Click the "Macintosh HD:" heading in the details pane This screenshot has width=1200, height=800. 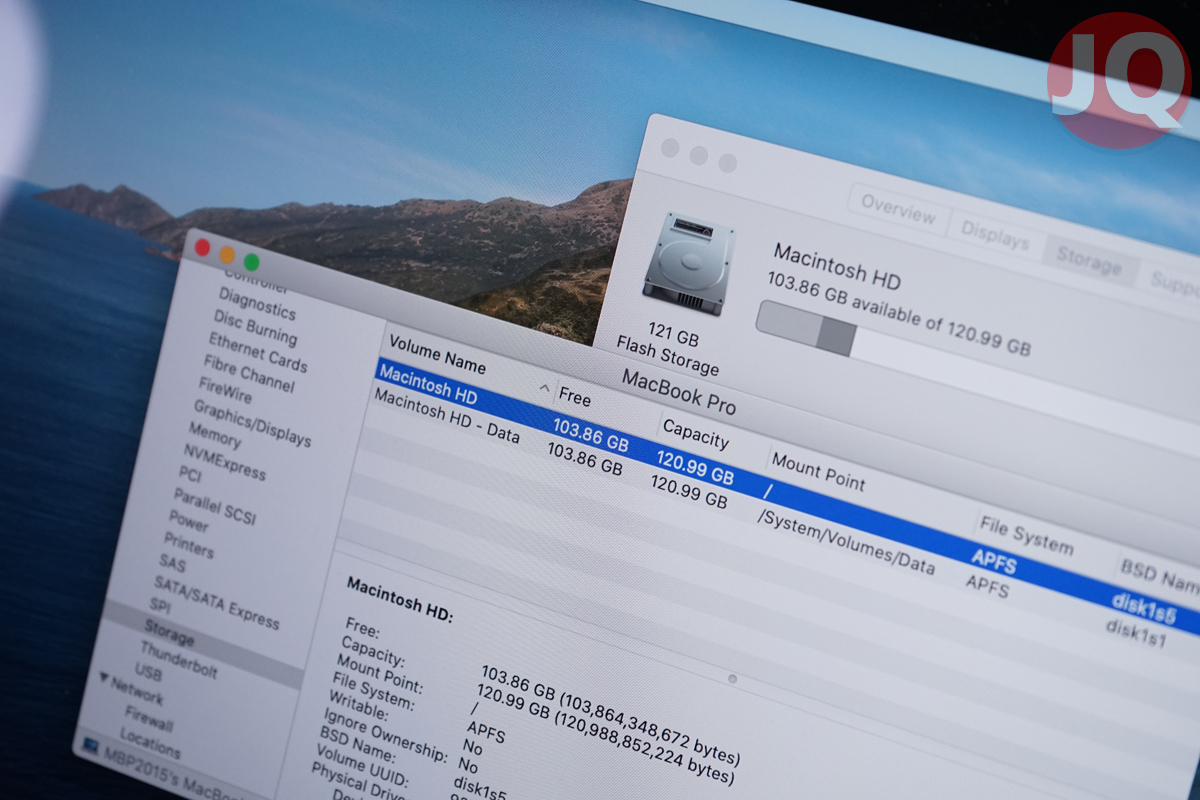click(400, 599)
